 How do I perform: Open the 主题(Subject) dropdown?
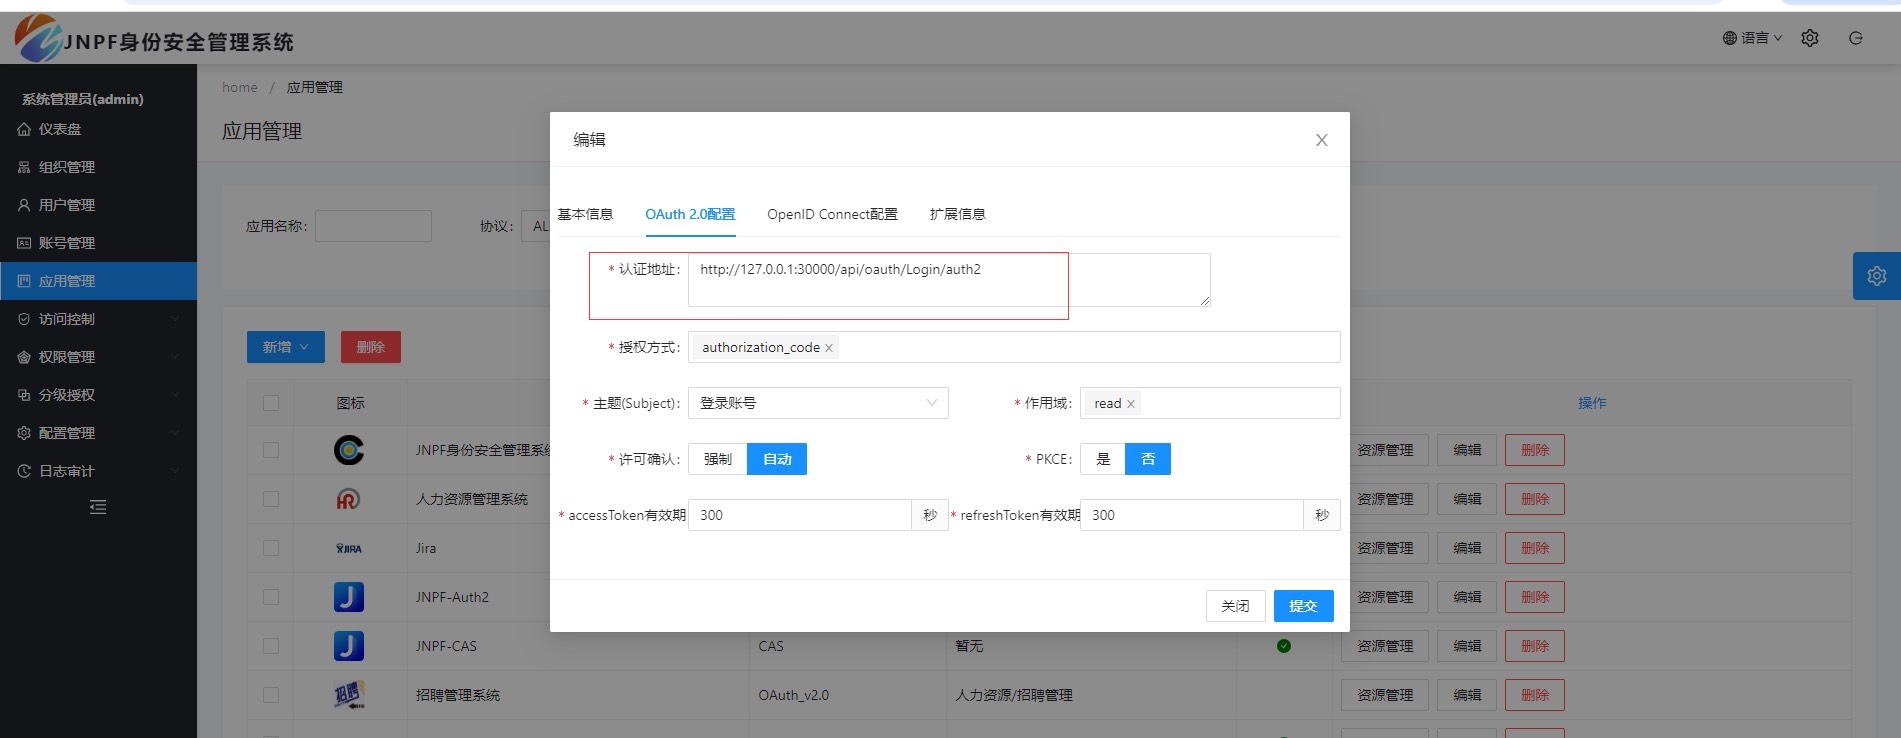pos(817,403)
